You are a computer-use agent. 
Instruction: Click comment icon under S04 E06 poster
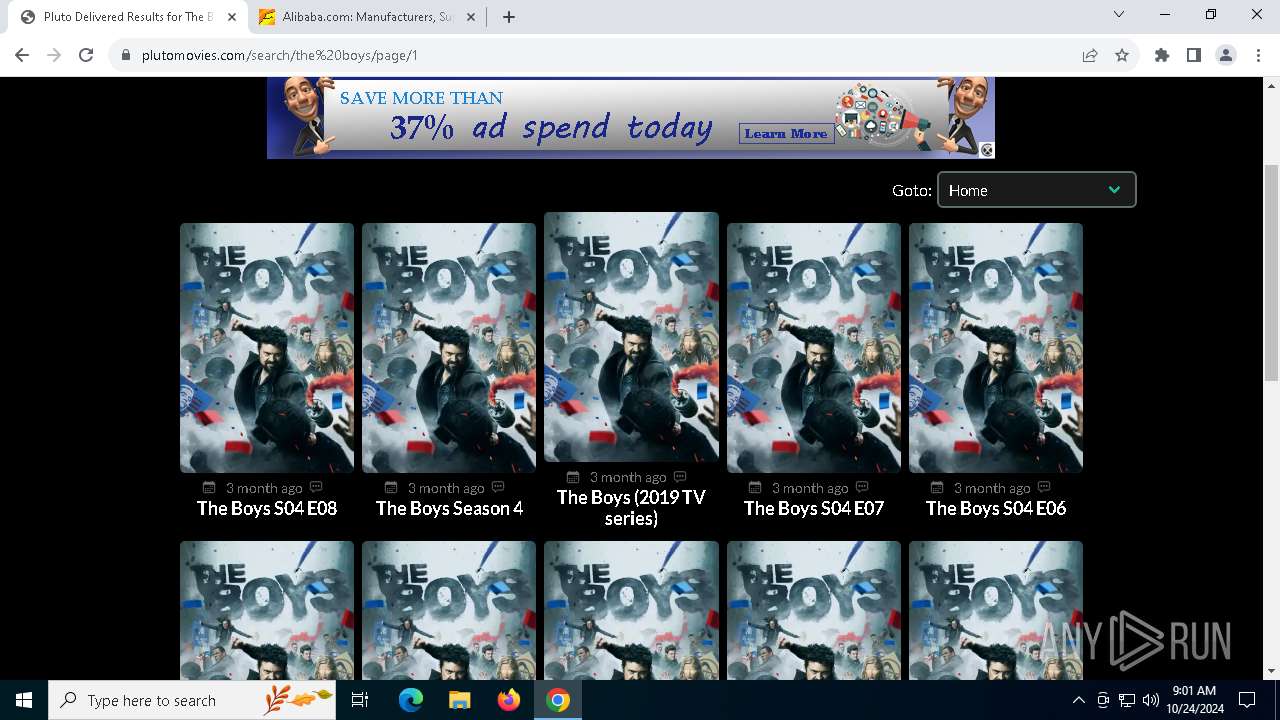[1044, 487]
